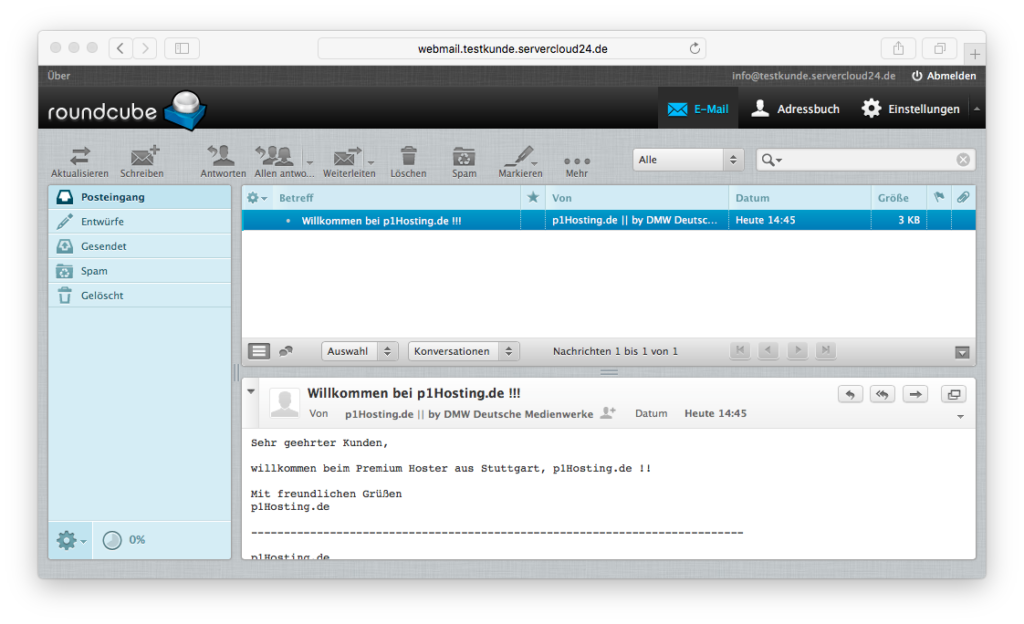The image size is (1024, 624).
Task: Mark message as Spam via toolbar
Action: tap(464, 156)
